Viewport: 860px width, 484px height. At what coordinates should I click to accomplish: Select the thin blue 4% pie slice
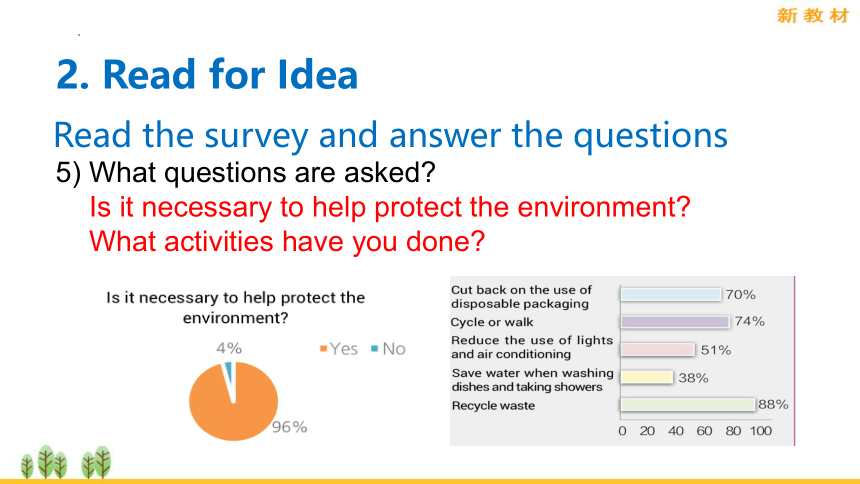[x=229, y=373]
